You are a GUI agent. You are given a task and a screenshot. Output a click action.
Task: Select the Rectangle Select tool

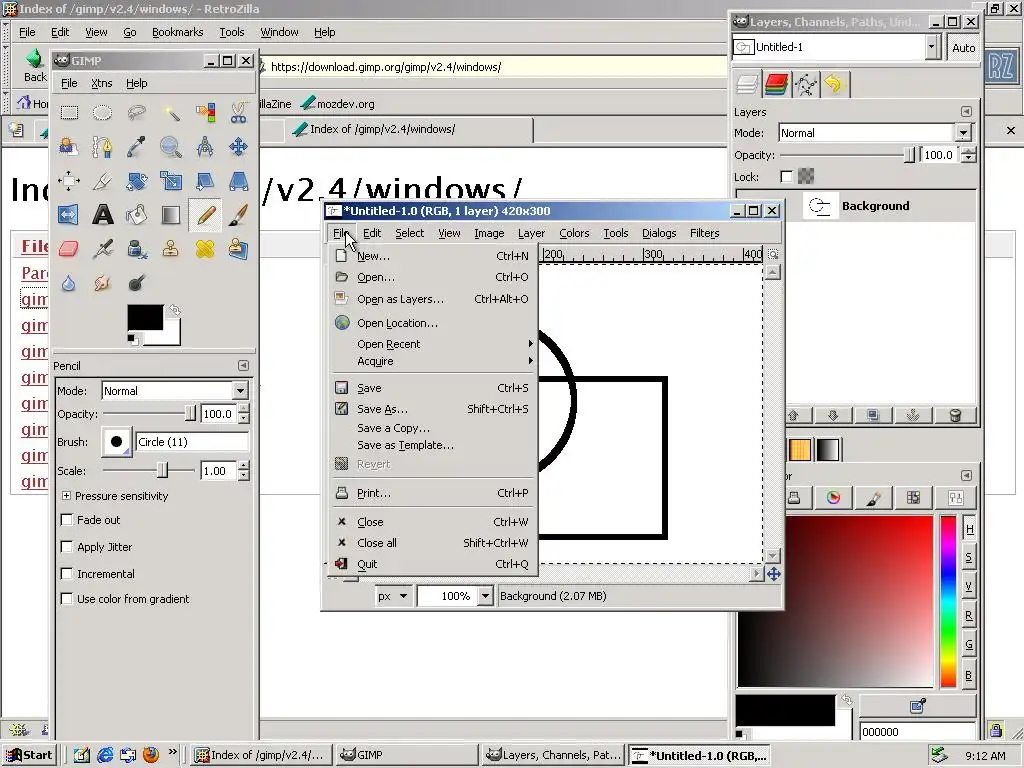(x=69, y=113)
